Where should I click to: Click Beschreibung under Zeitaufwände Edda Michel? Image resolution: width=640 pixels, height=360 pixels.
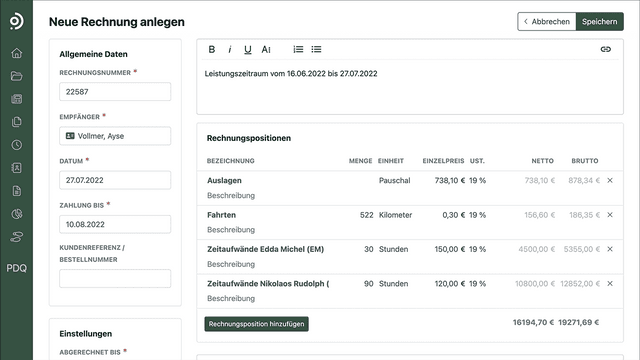(x=231, y=264)
